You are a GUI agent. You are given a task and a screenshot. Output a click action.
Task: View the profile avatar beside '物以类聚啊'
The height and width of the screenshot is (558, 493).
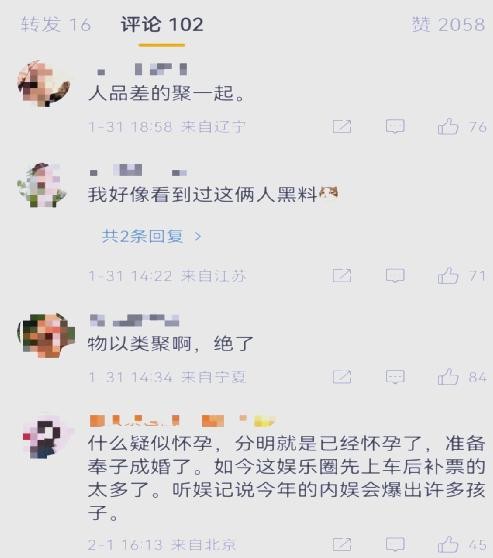point(46,335)
